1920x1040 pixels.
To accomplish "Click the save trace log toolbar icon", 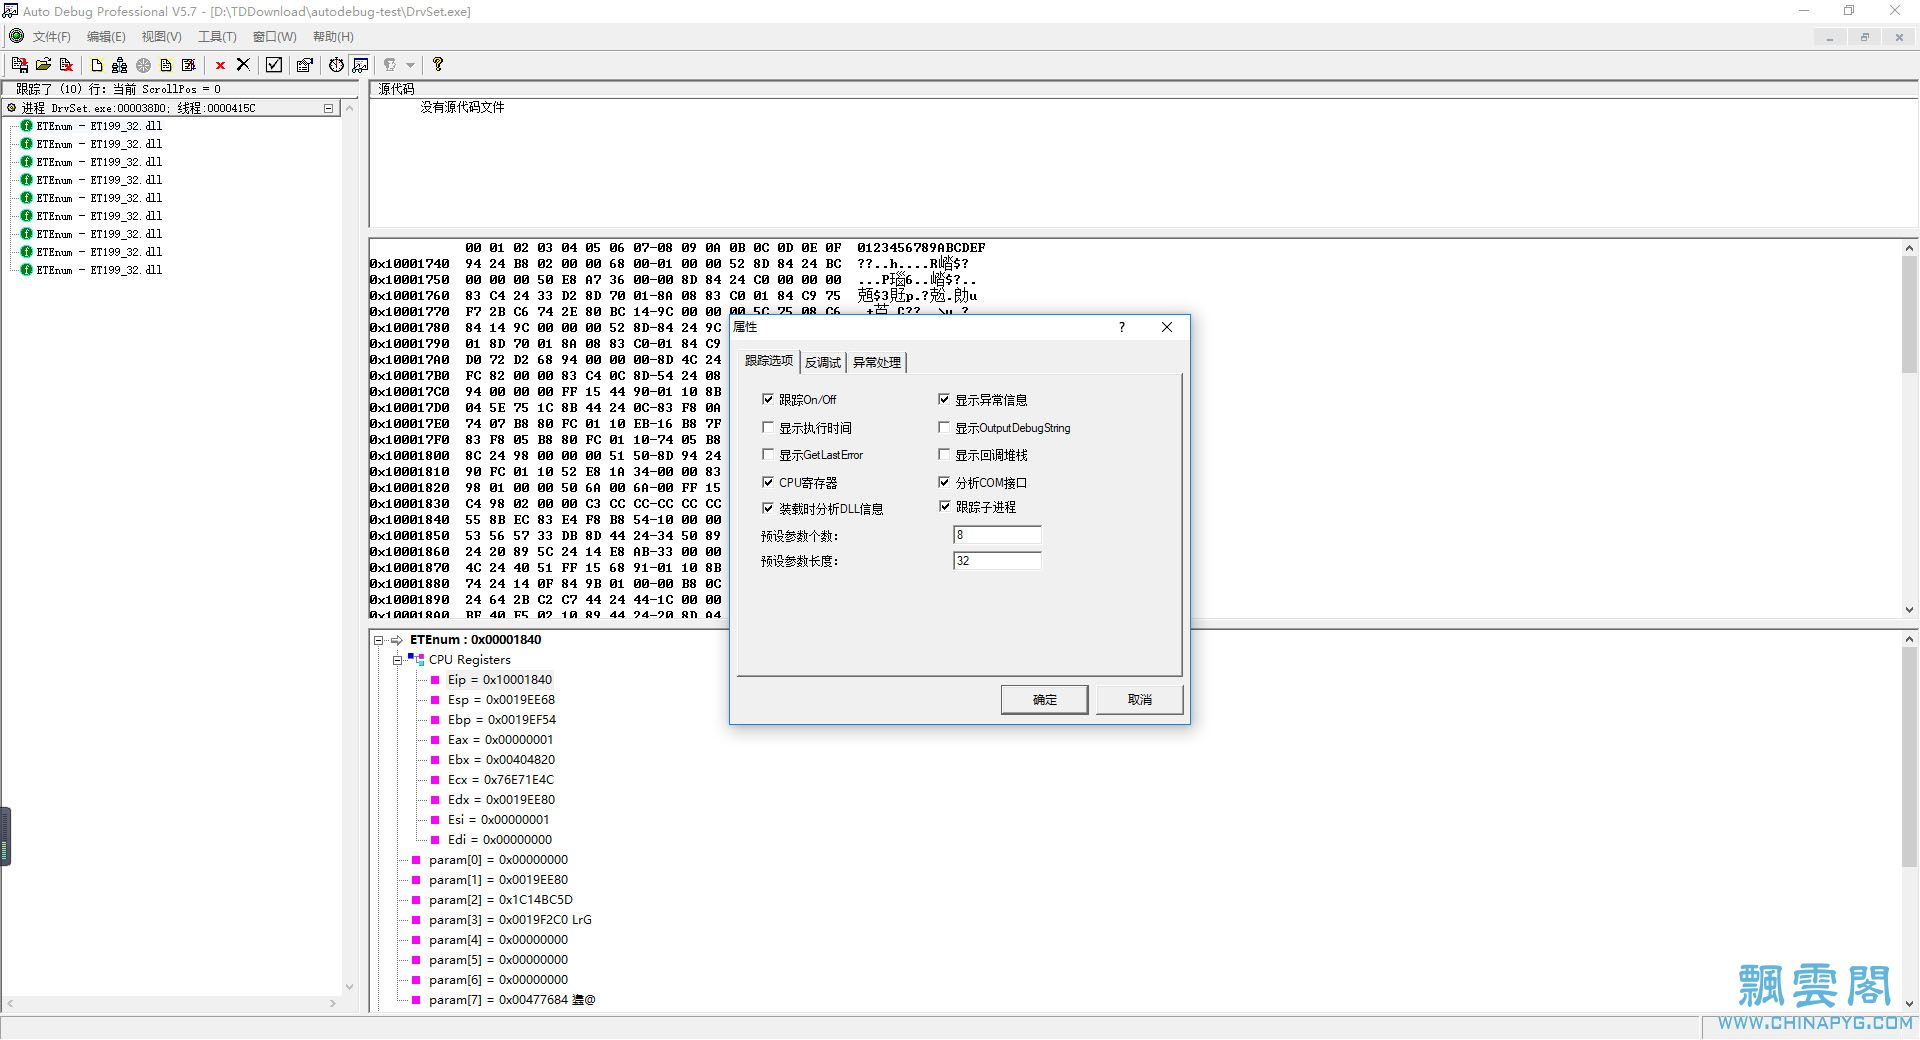I will tap(19, 65).
